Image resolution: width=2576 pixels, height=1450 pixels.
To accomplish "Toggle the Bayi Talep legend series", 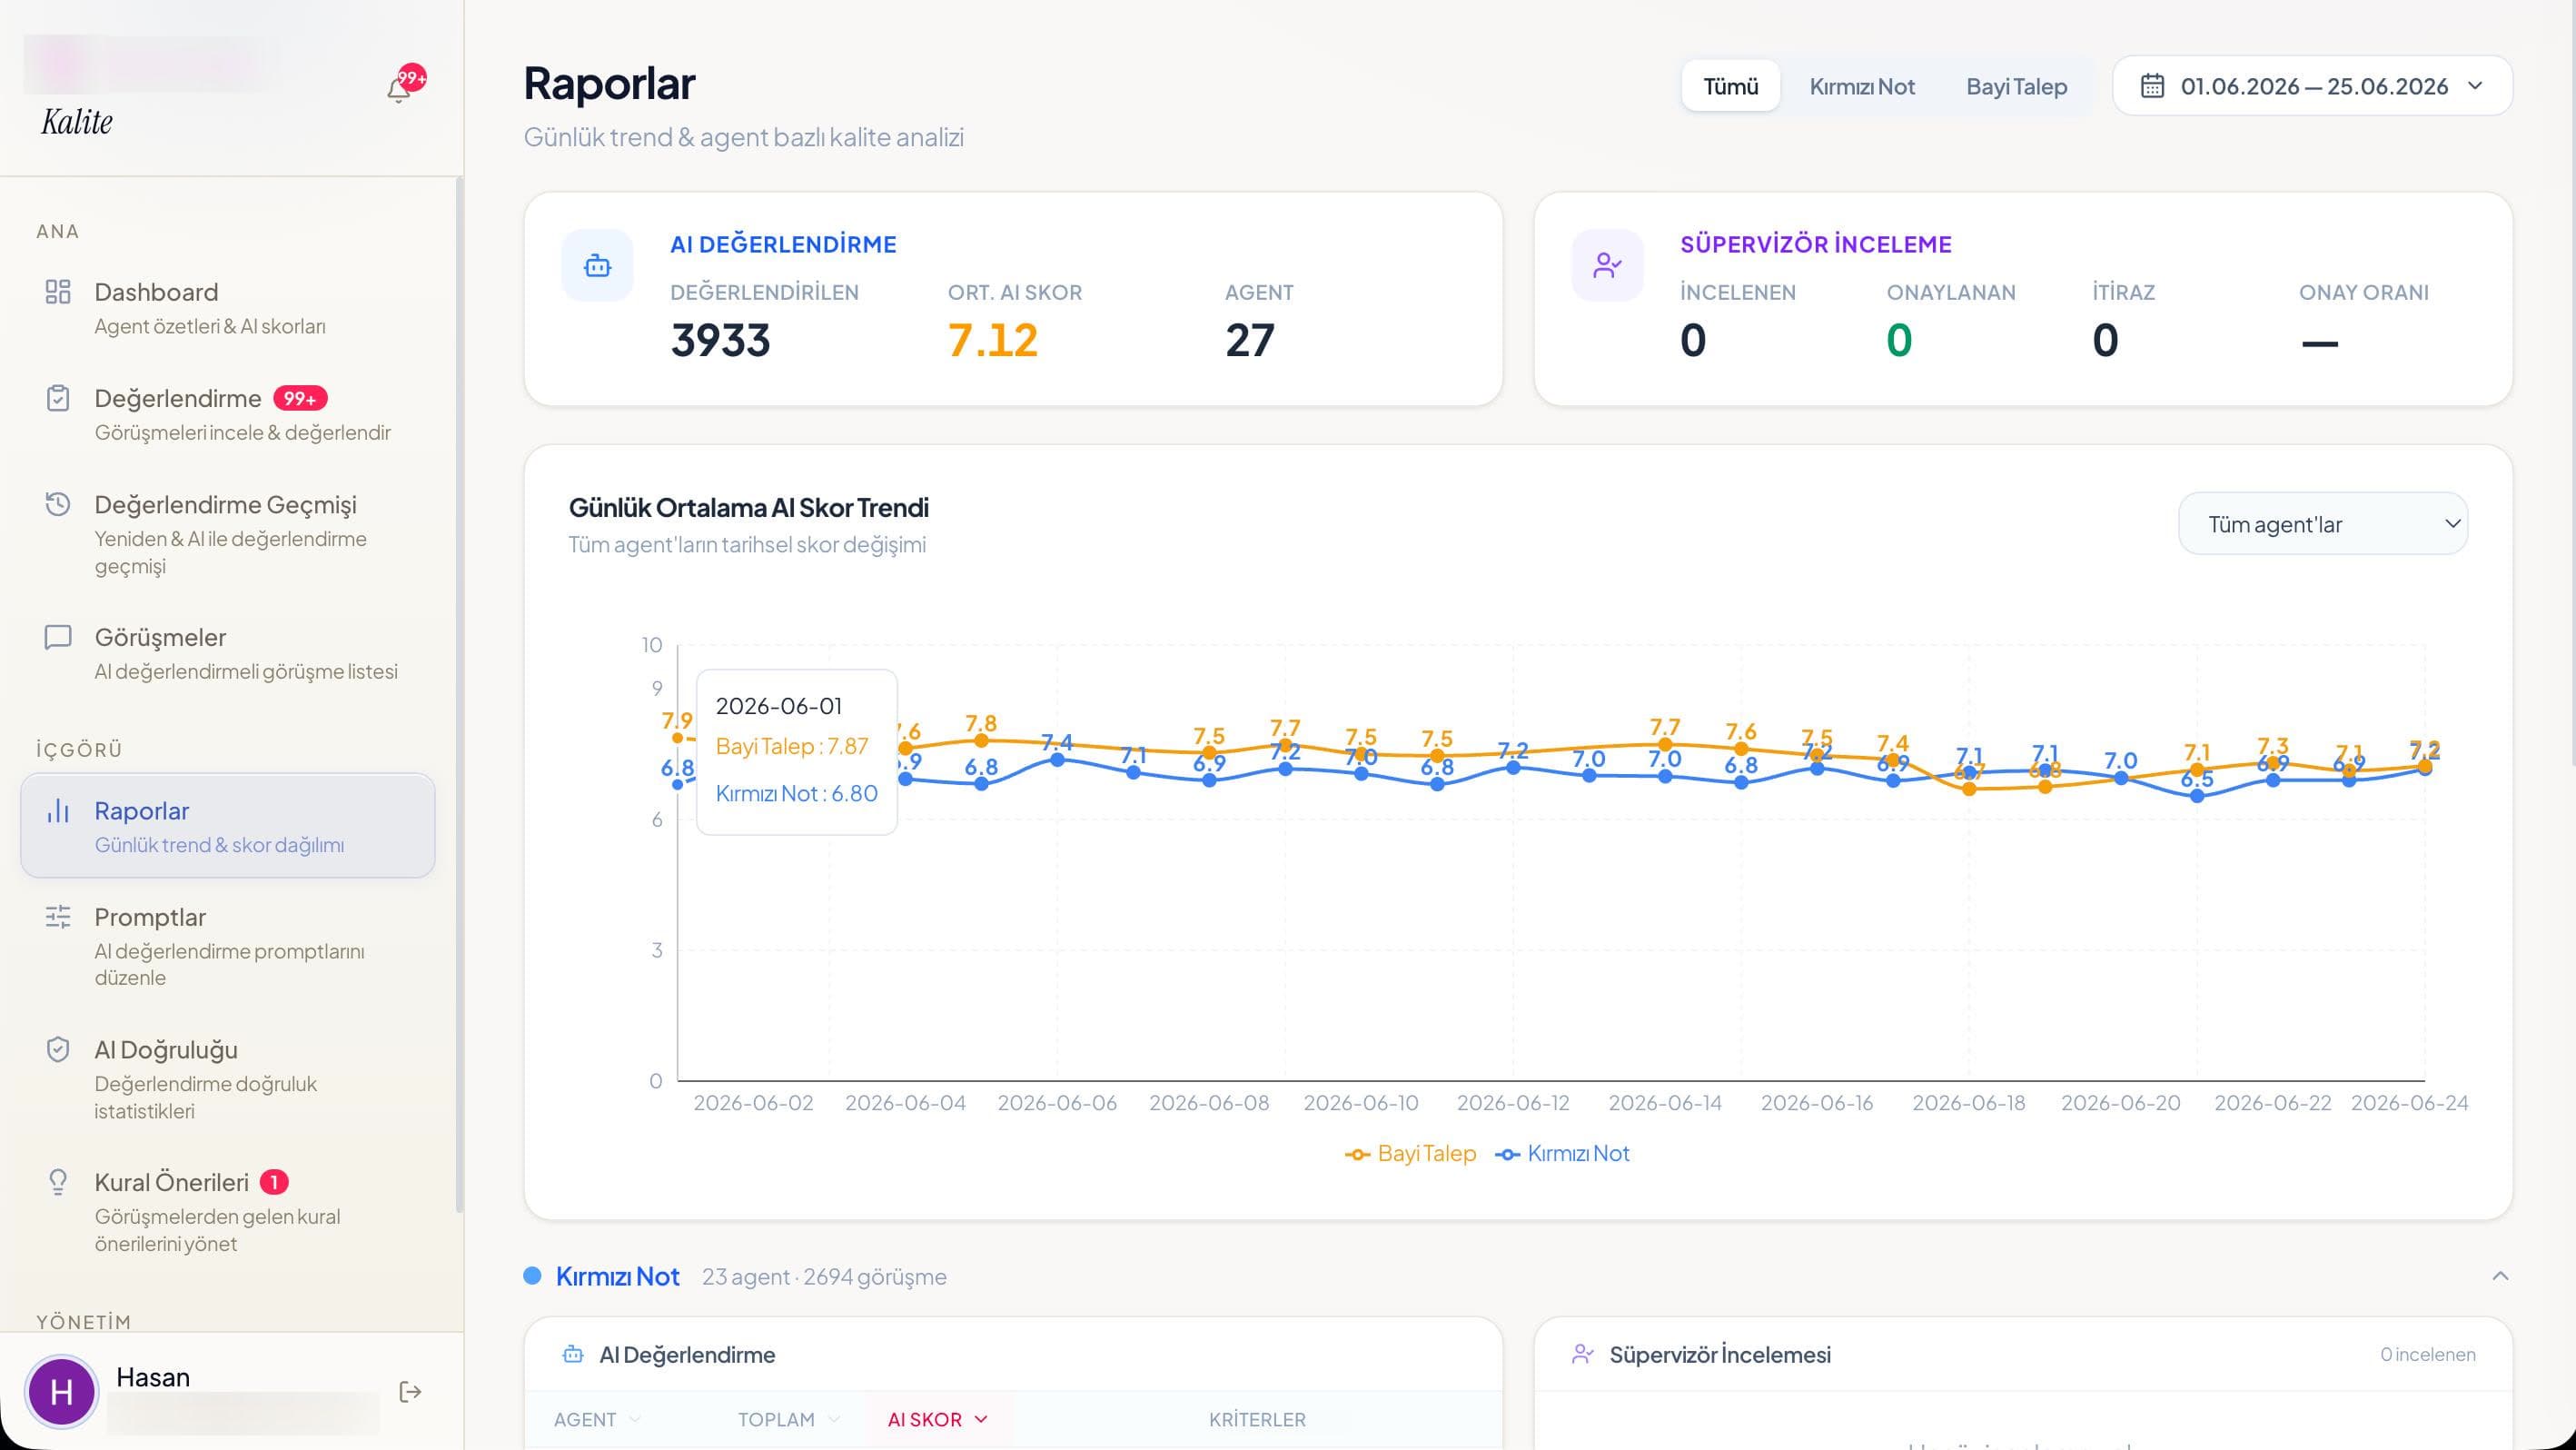I will click(1410, 1154).
